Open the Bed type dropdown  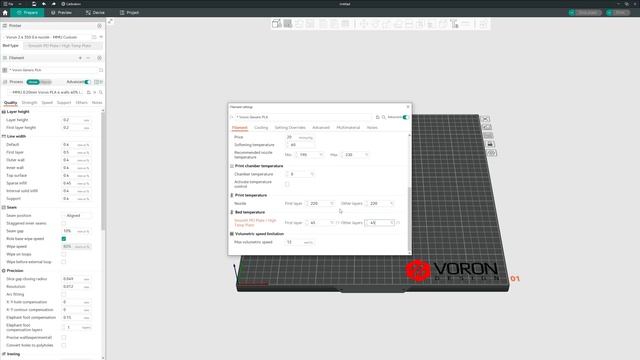[x=63, y=46]
